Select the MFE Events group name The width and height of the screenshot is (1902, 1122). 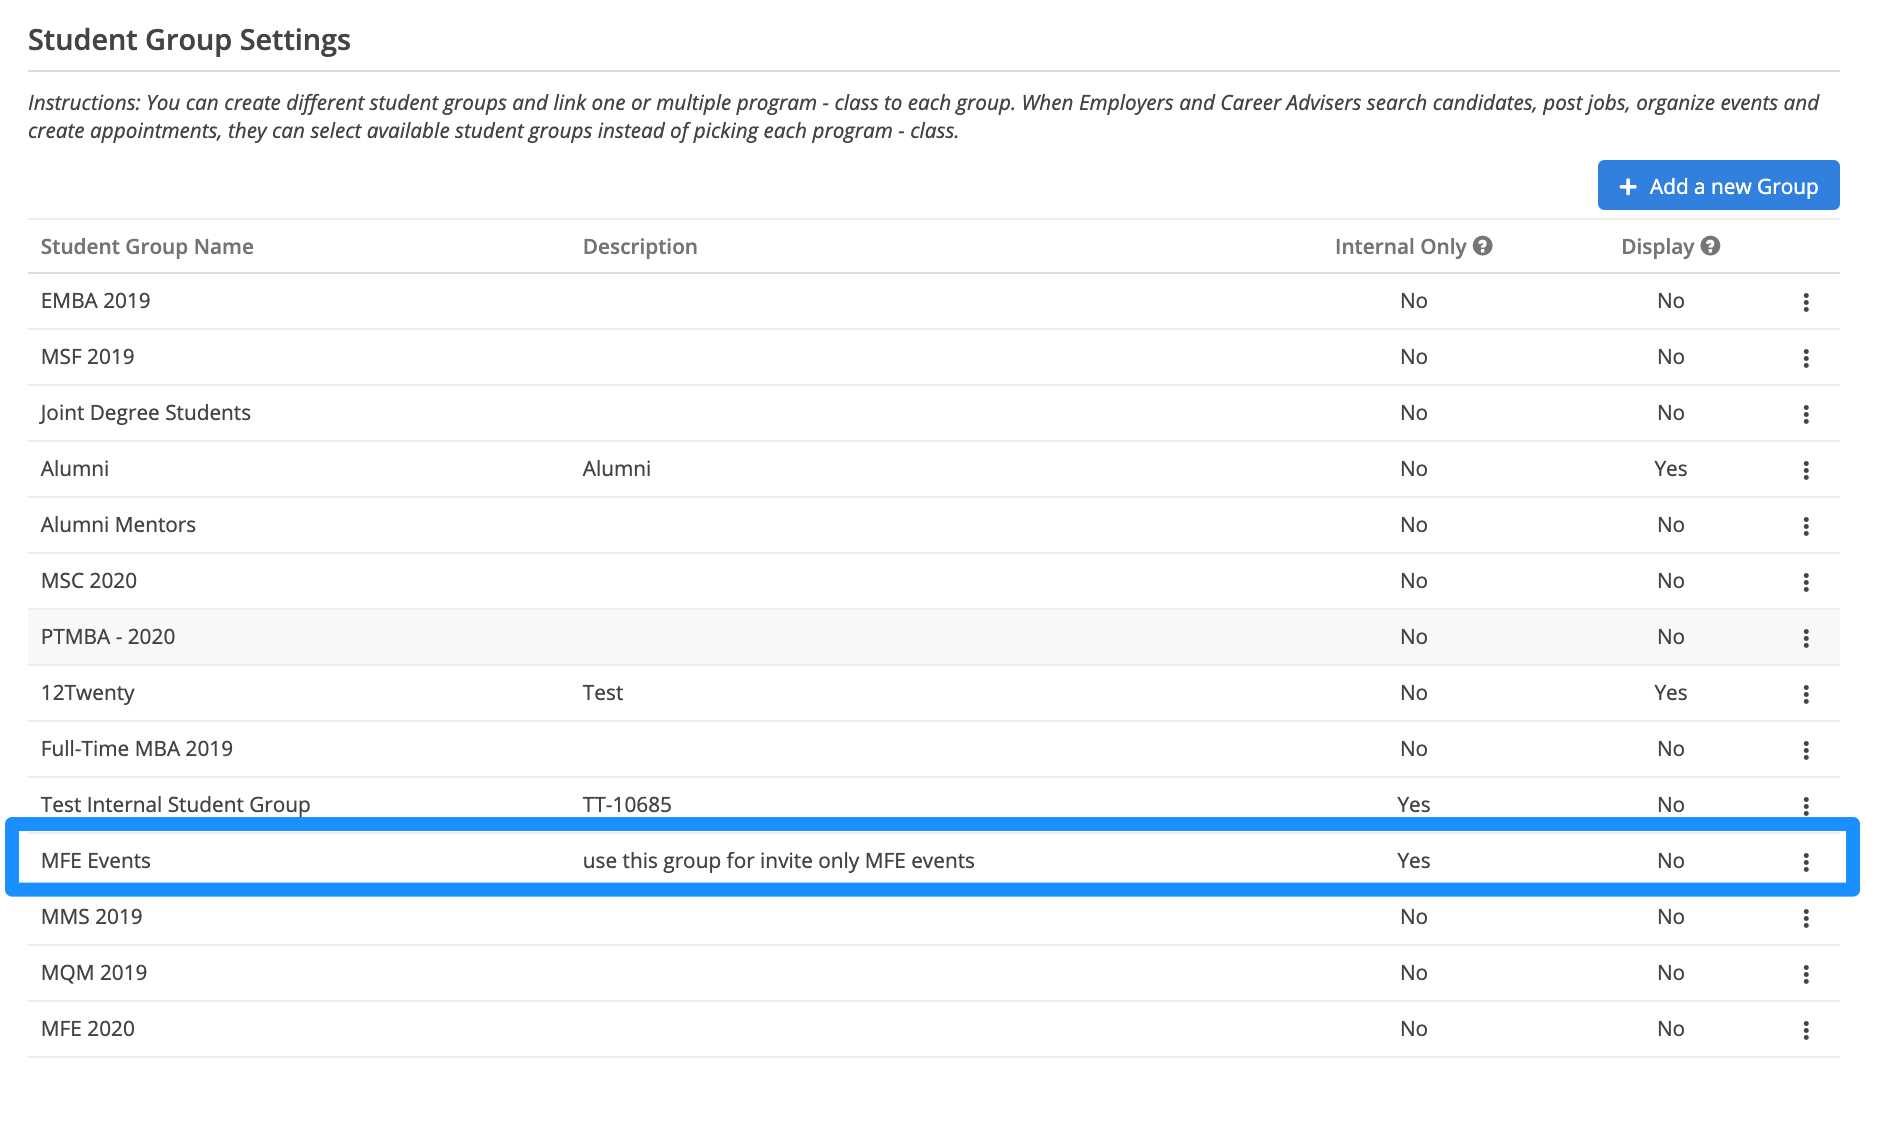96,861
